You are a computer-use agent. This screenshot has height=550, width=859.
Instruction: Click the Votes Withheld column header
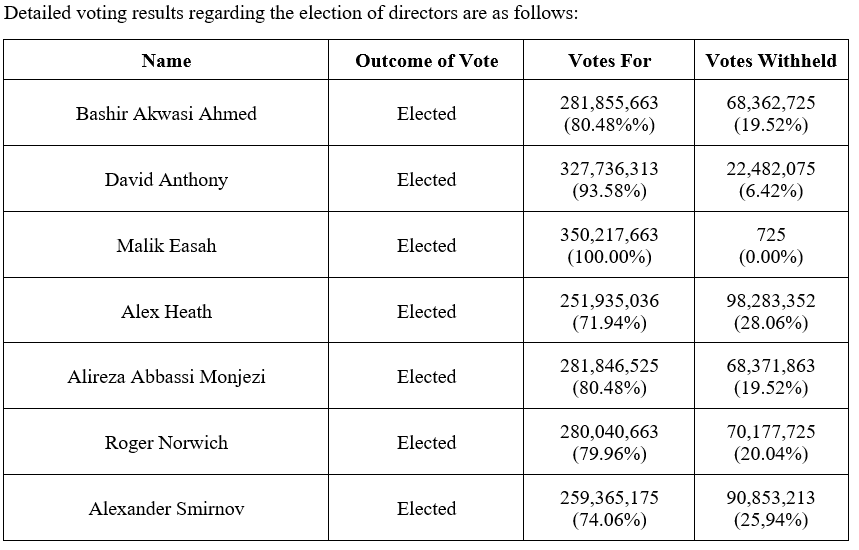point(771,61)
